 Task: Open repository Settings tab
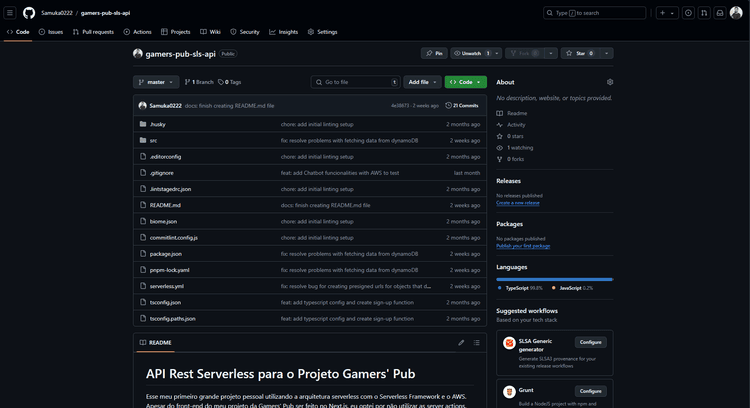point(322,32)
